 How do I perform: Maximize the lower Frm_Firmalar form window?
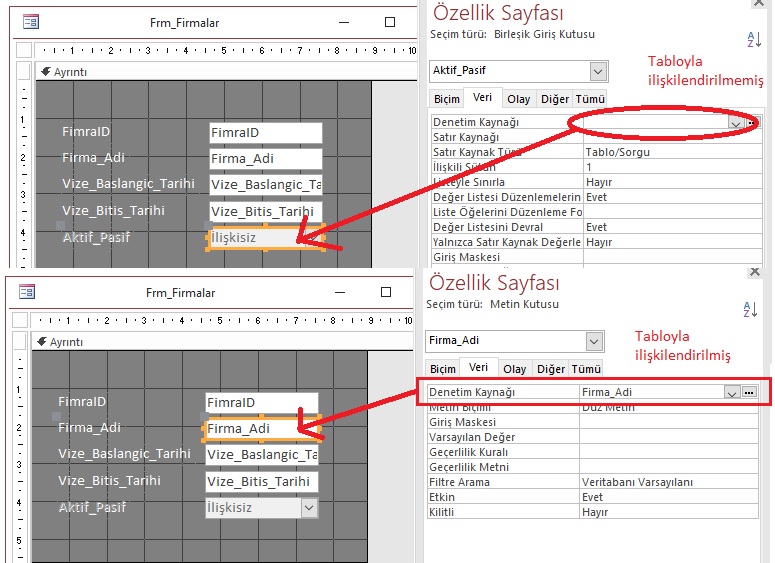click(x=386, y=292)
